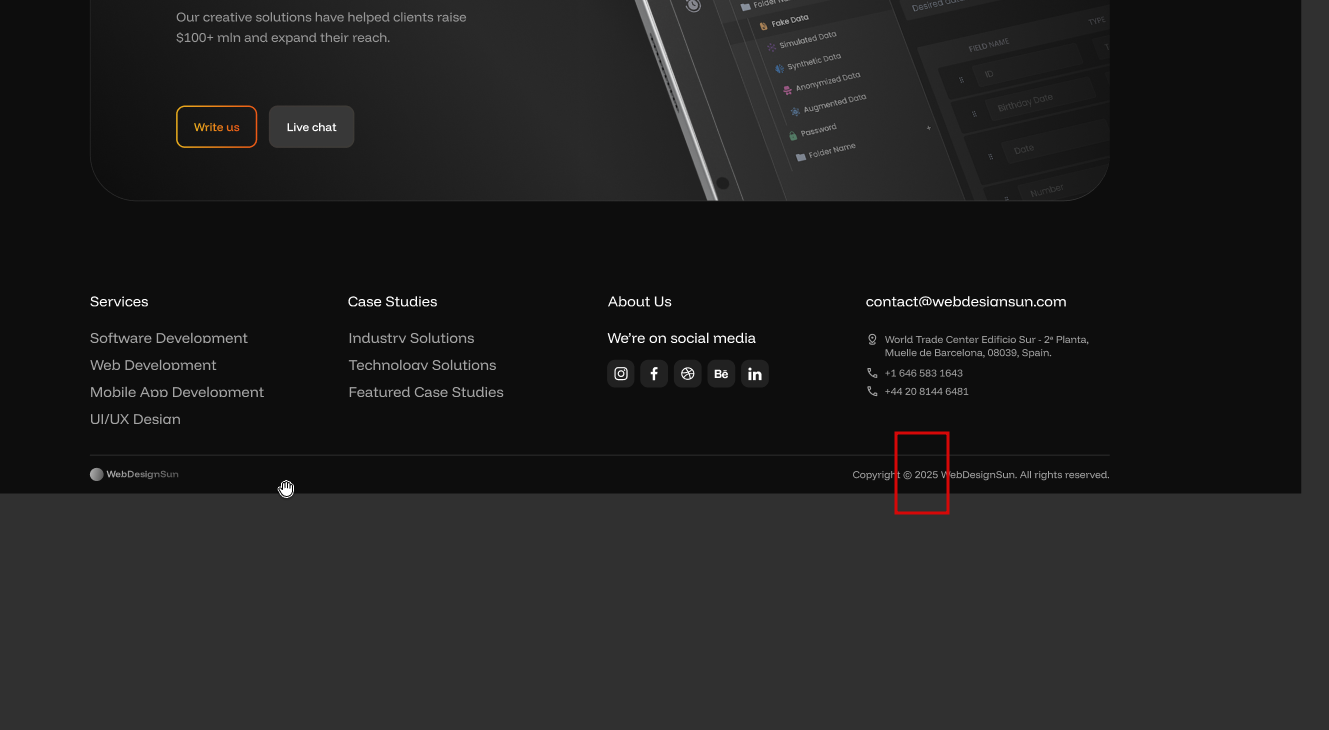Viewport: 1329px width, 730px height.
Task: Call the number +1 646 583 1643
Action: [924, 373]
